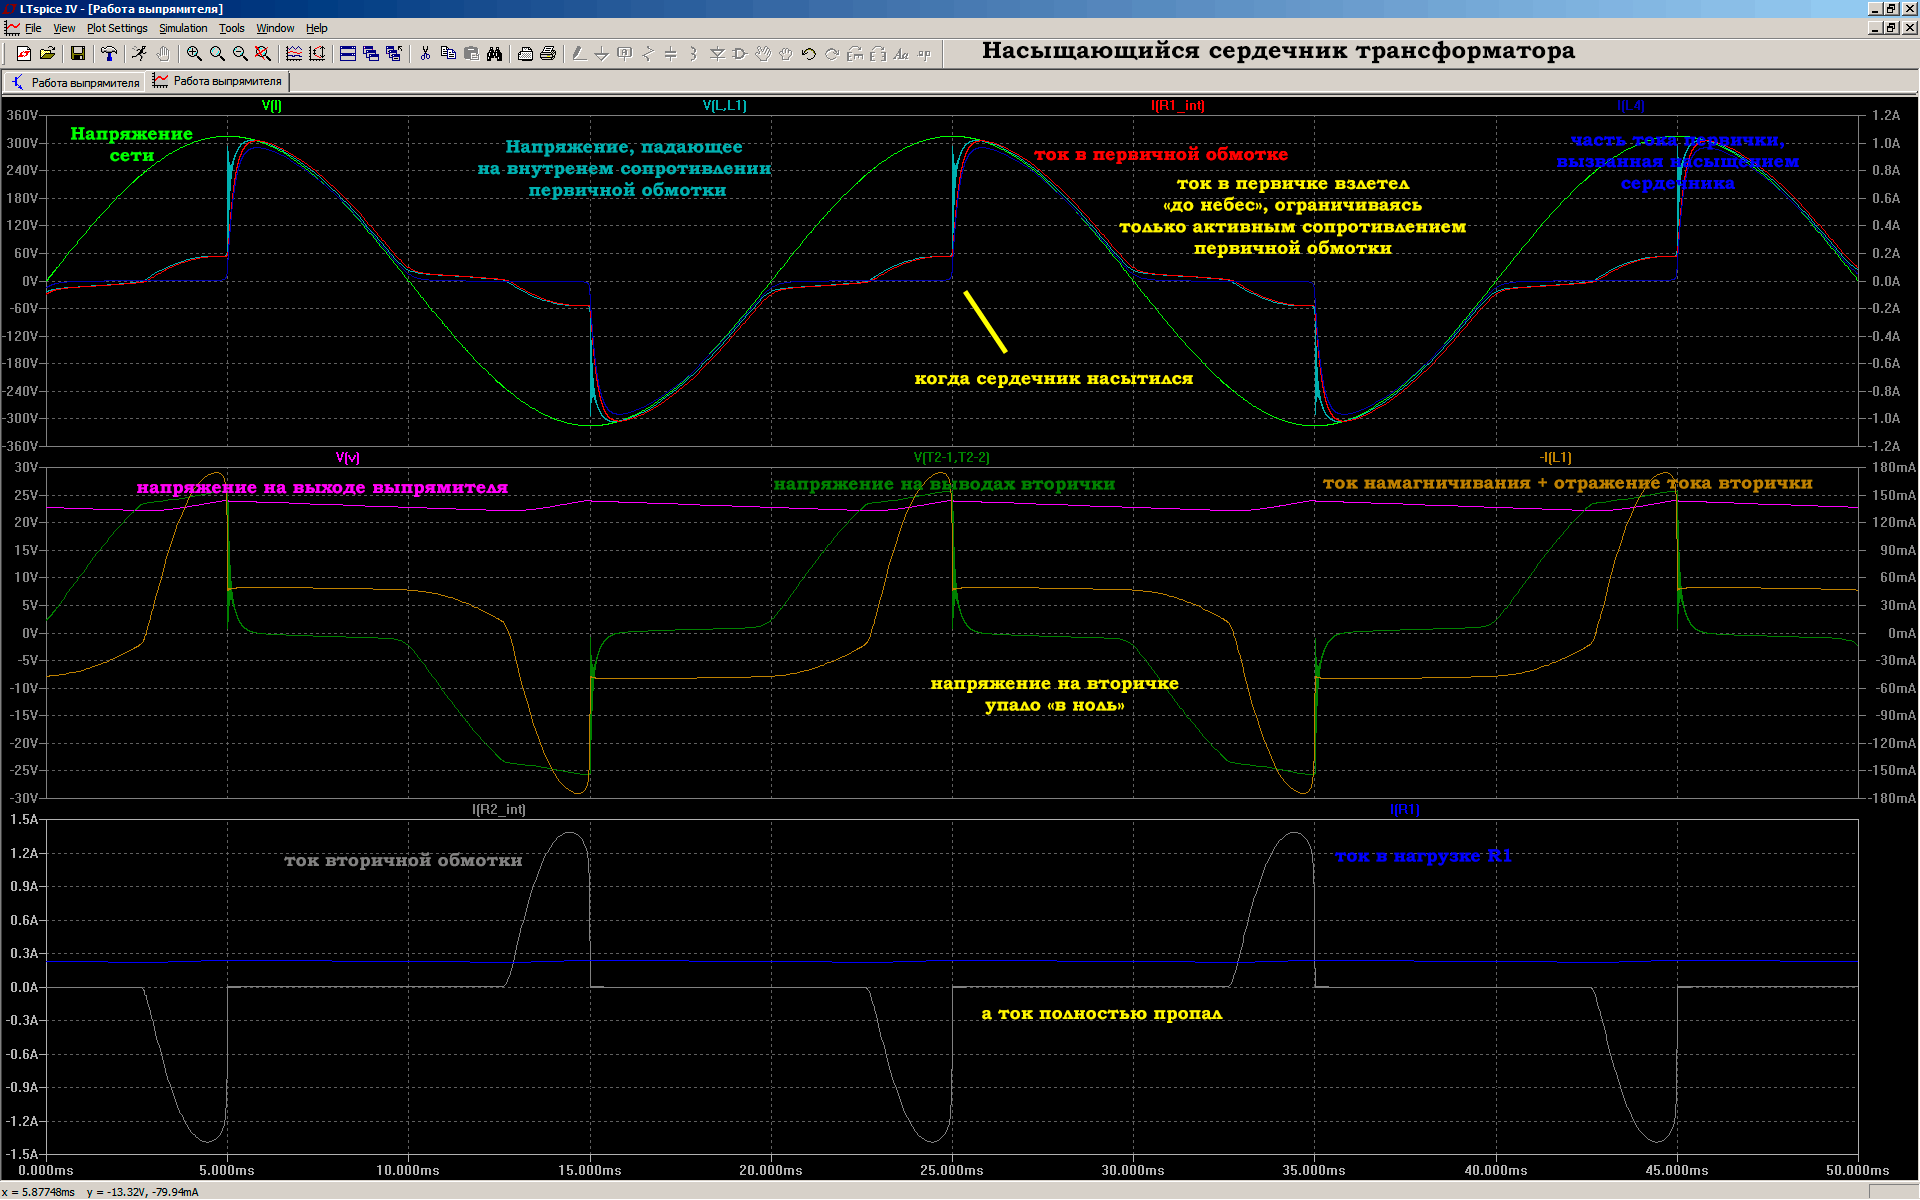Screen dimensions: 1920x1200
Task: Select the Capacitor tool
Action: 671,54
